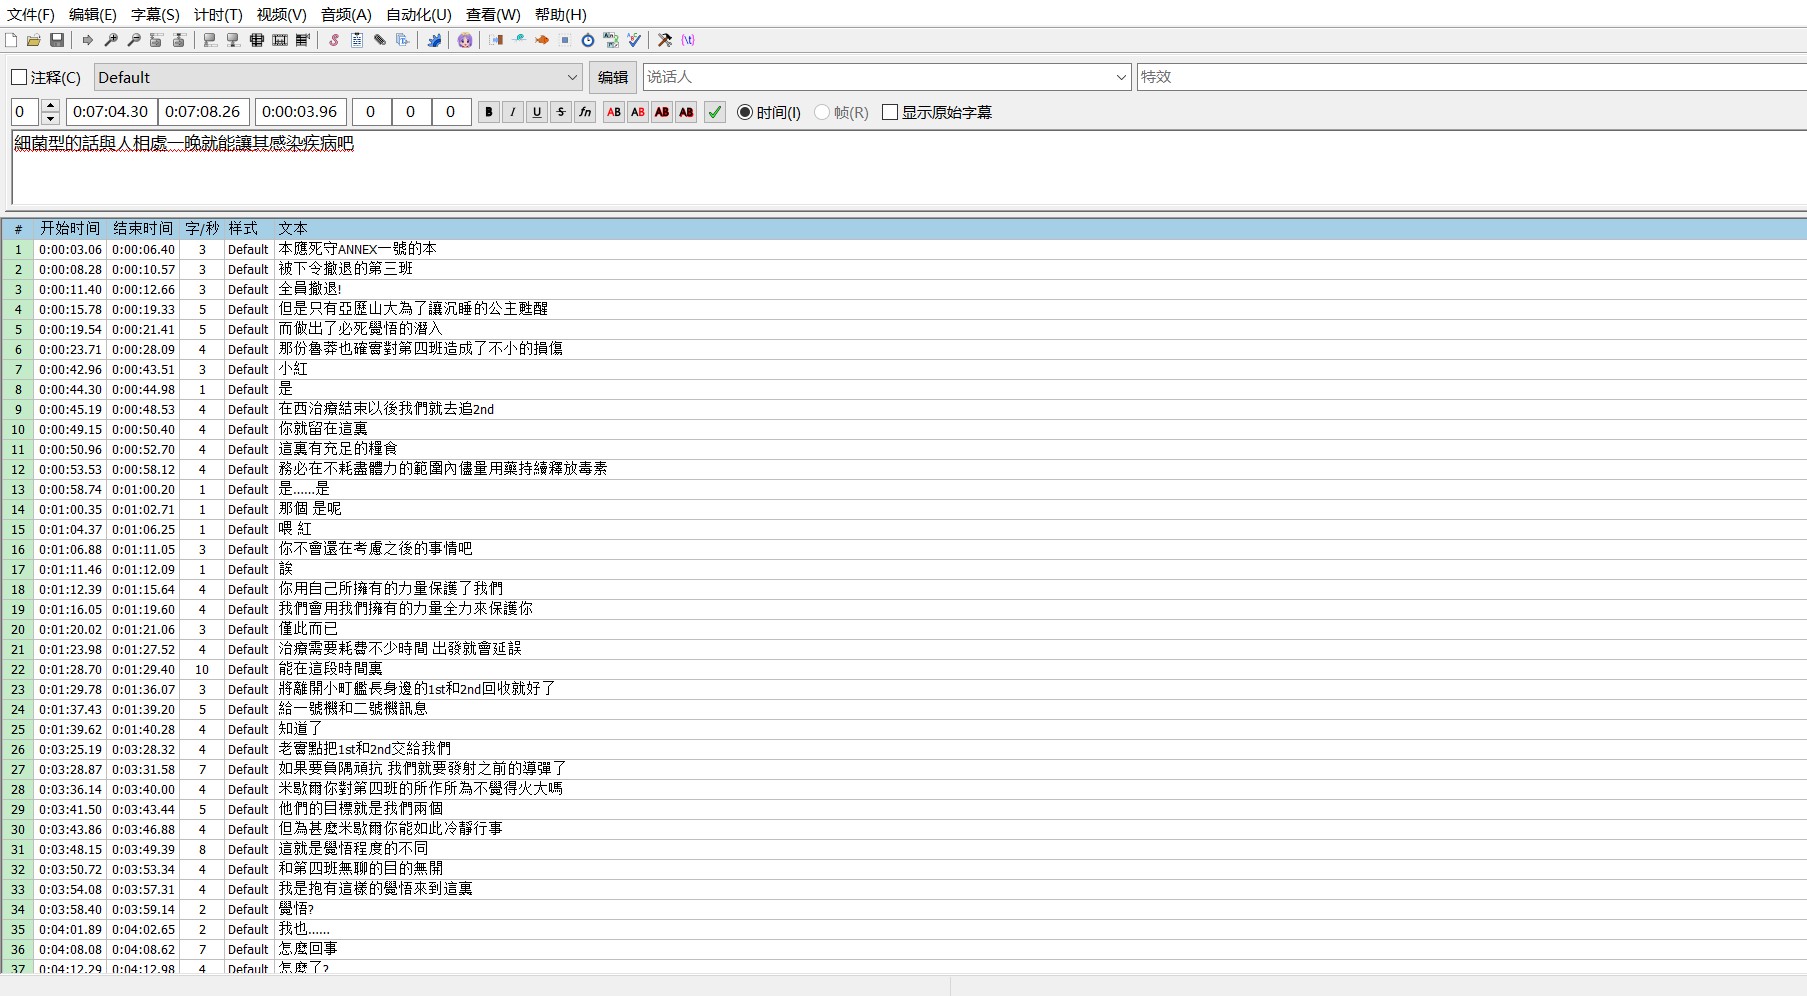This screenshot has width=1807, height=996.
Task: Click the start time field 0:07:04.30
Action: 111,112
